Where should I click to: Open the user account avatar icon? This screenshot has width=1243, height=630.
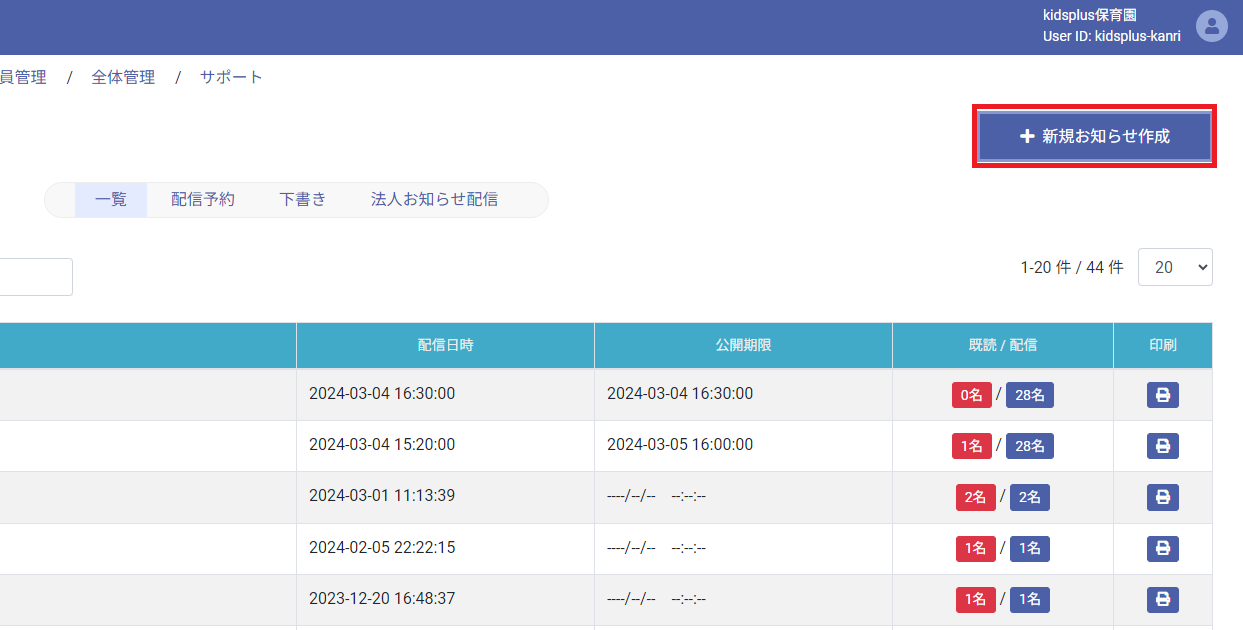pos(1211,26)
